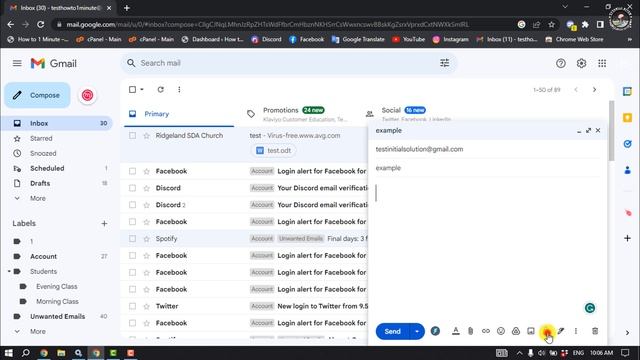Insert files using Google Drive icon
Screen dimensions: 640x360
516,331
